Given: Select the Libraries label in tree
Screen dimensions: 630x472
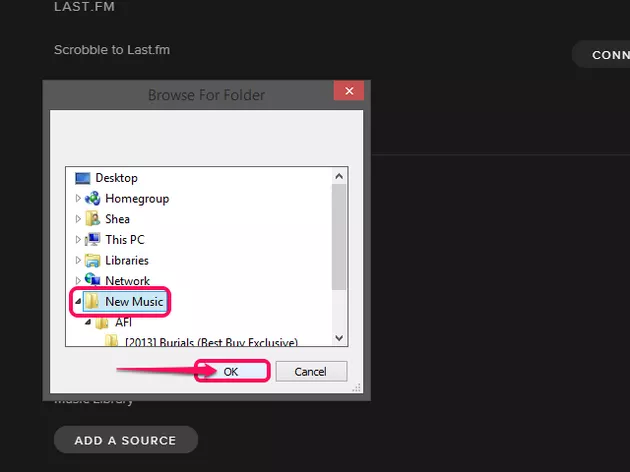Looking at the screenshot, I should click(127, 260).
